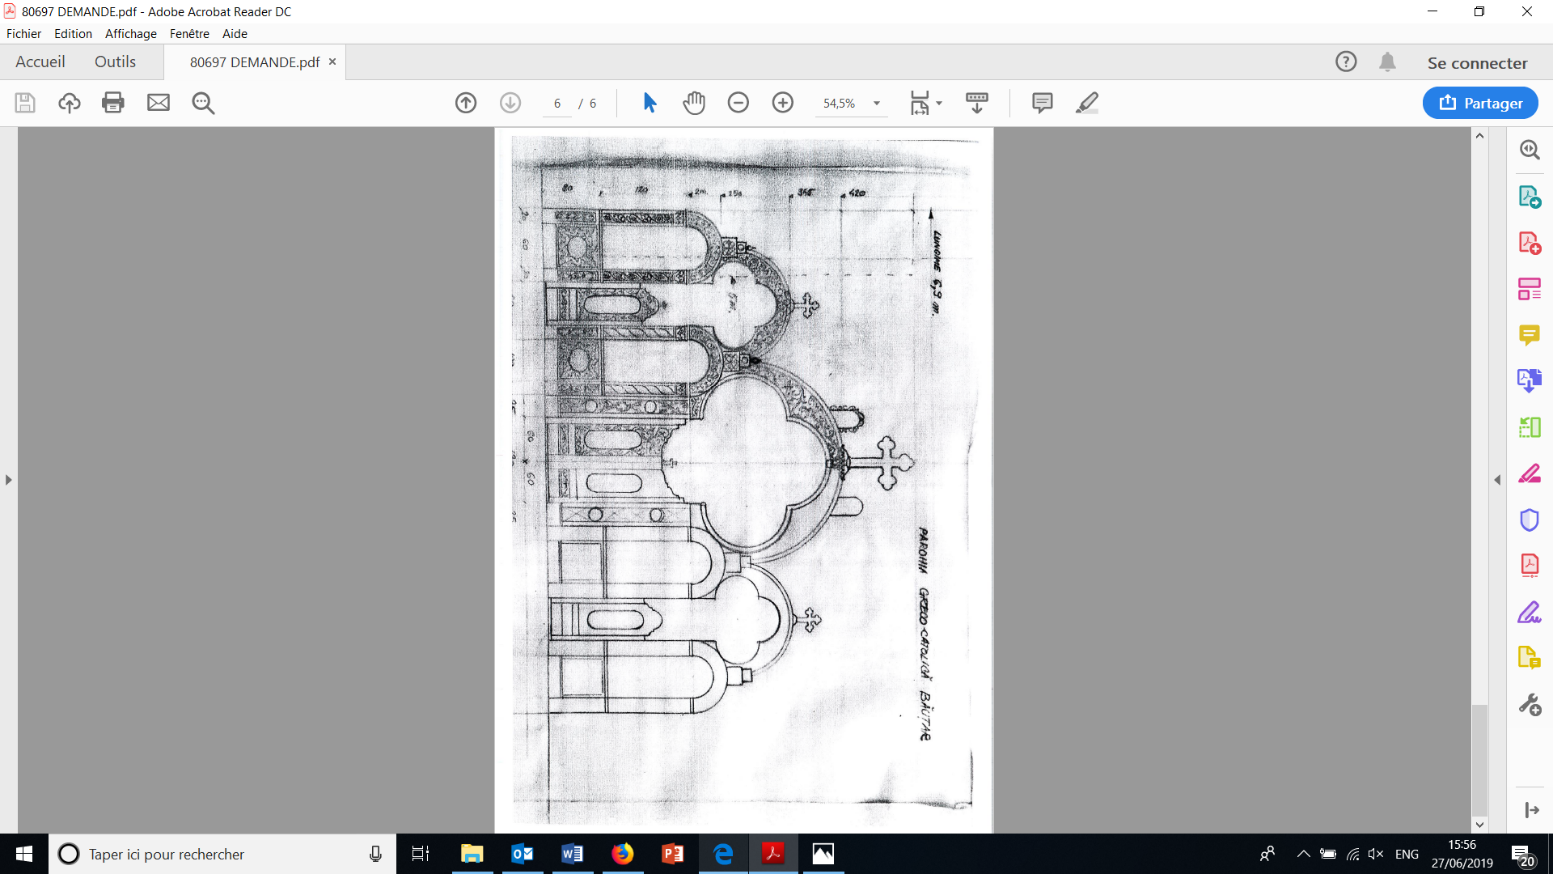Open Firefox from the taskbar

tap(622, 854)
